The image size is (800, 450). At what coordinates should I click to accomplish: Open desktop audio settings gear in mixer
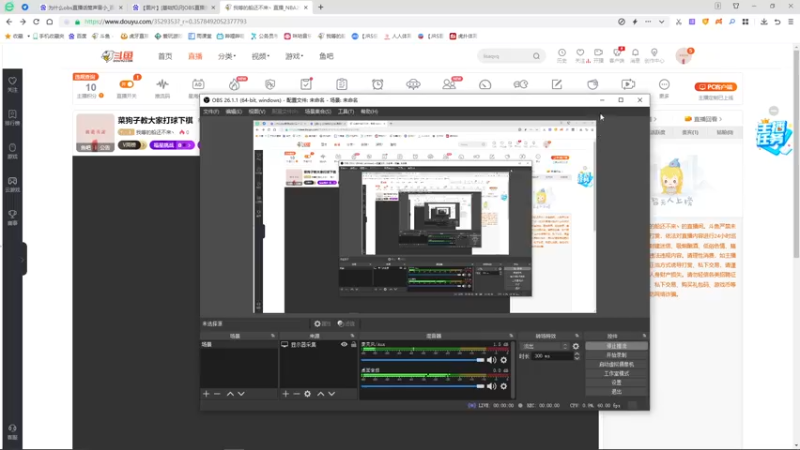click(x=504, y=386)
